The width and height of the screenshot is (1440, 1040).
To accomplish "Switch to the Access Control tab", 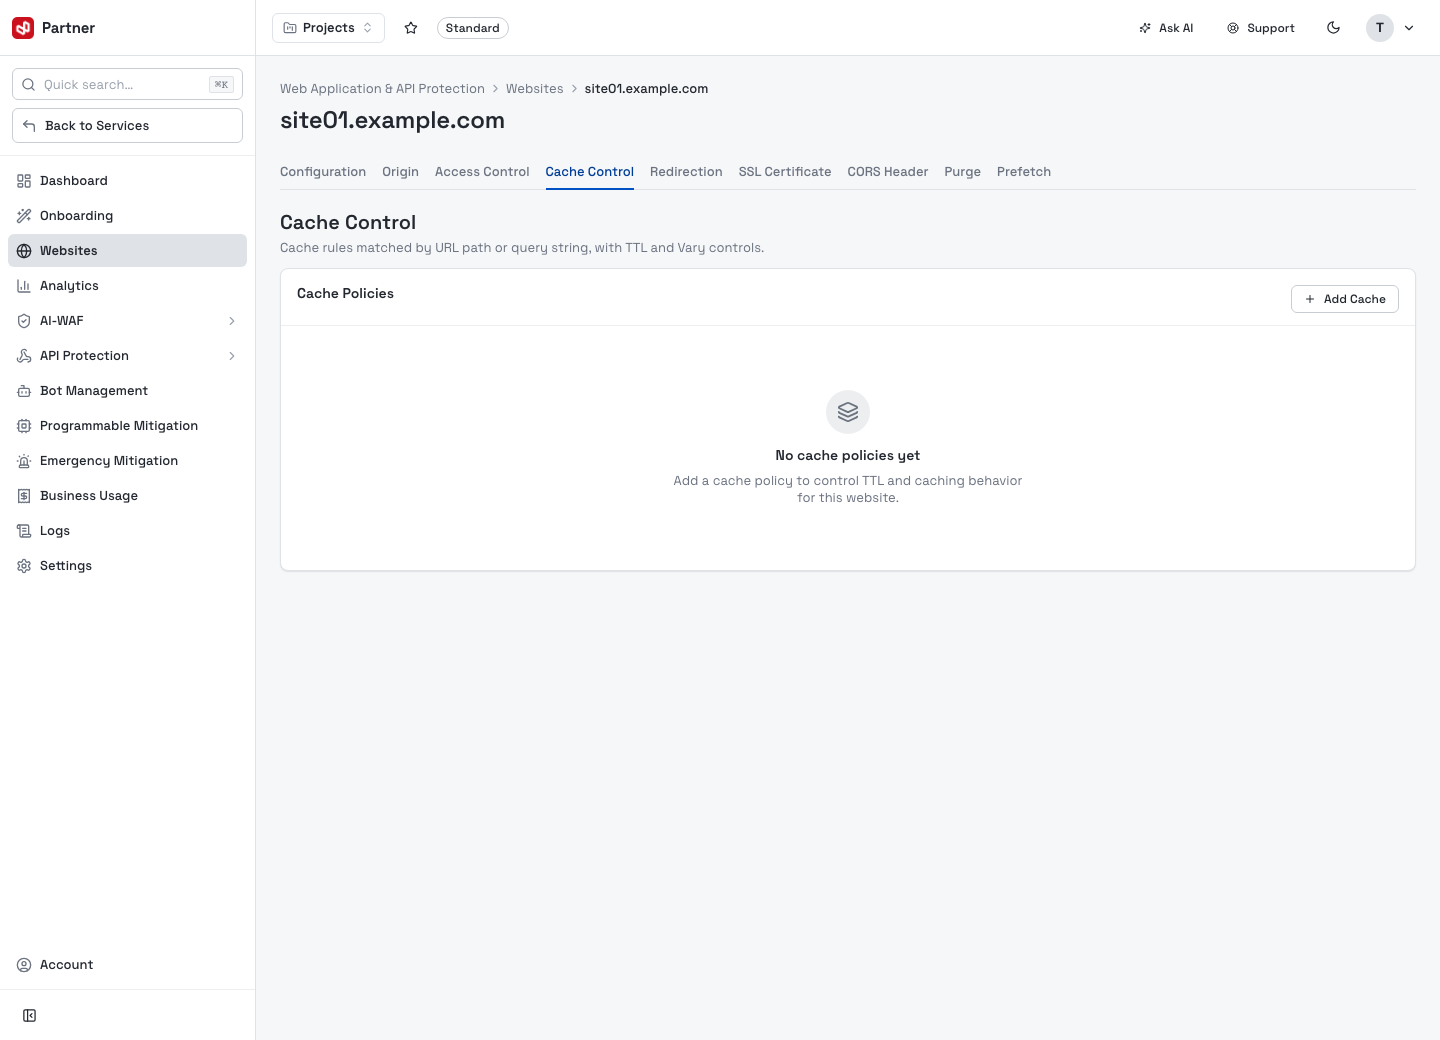I will pos(482,172).
